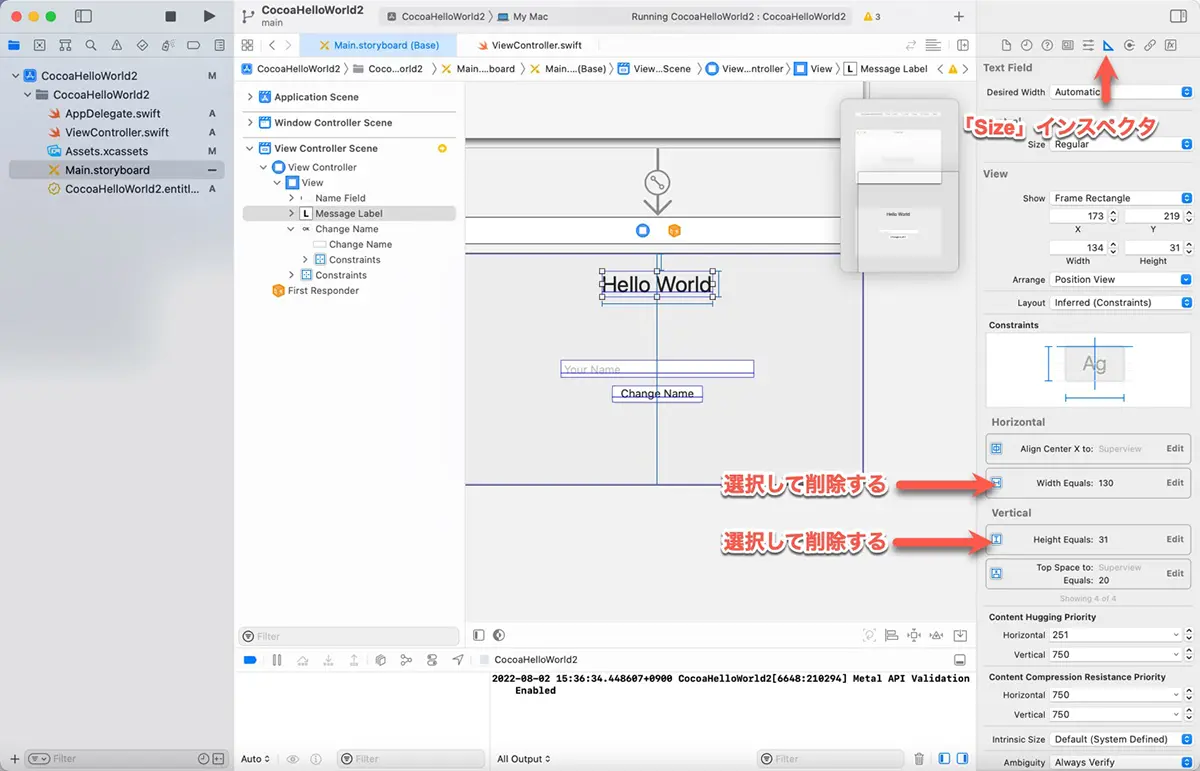Edit the Height Equals 31 constraint
Viewport: 1200px width, 771px height.
coord(1175,539)
